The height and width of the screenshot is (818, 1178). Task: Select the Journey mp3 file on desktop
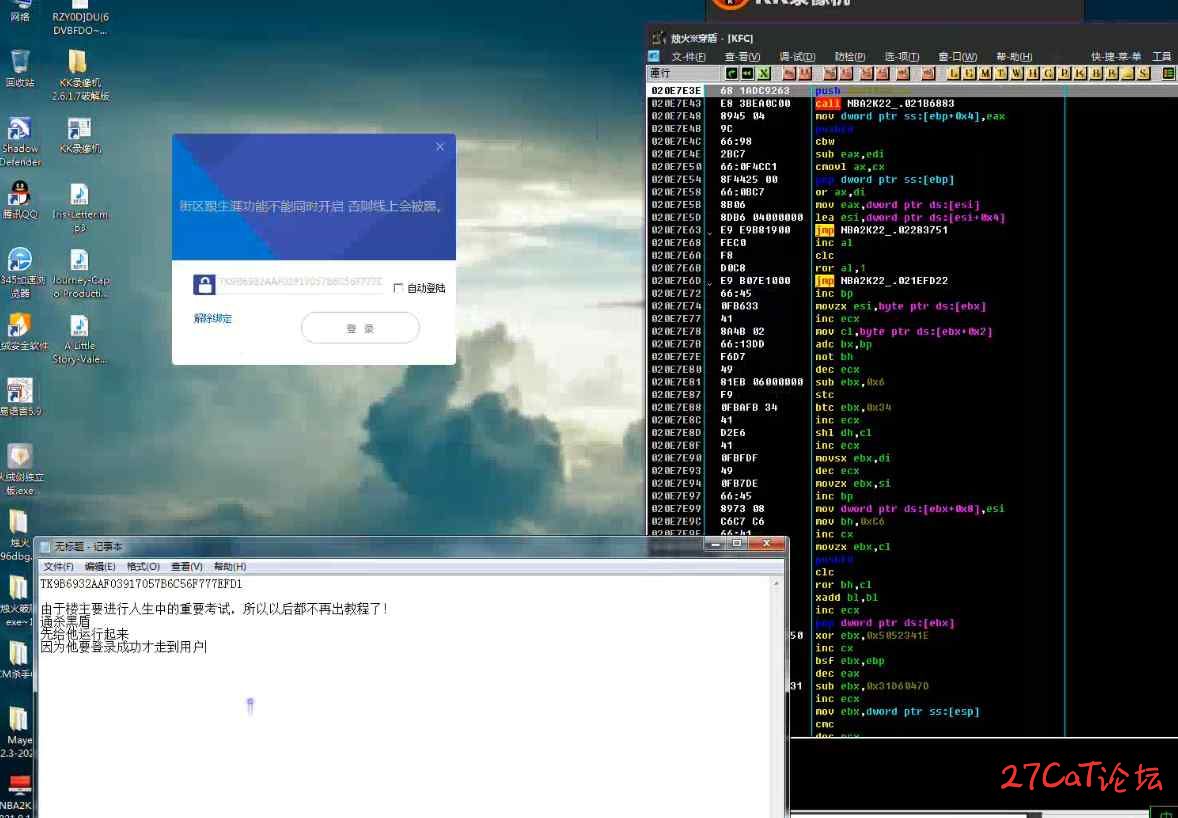(80, 273)
